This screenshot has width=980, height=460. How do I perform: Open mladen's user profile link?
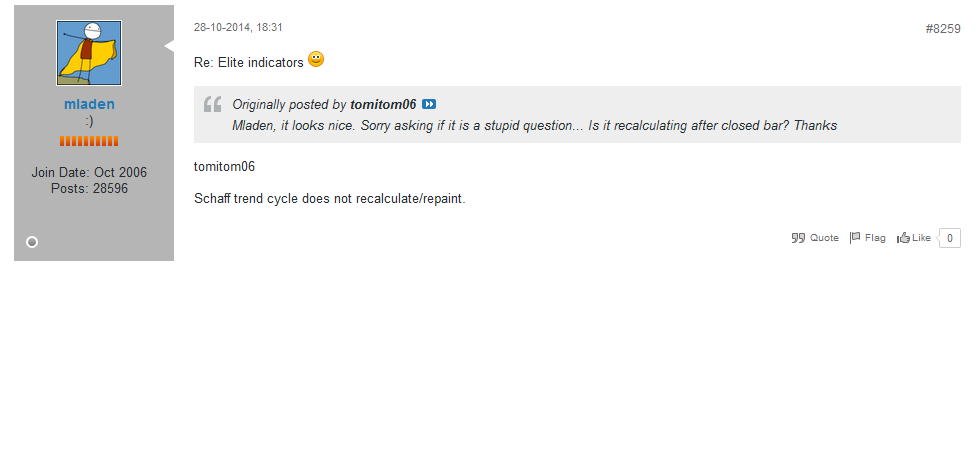click(89, 104)
